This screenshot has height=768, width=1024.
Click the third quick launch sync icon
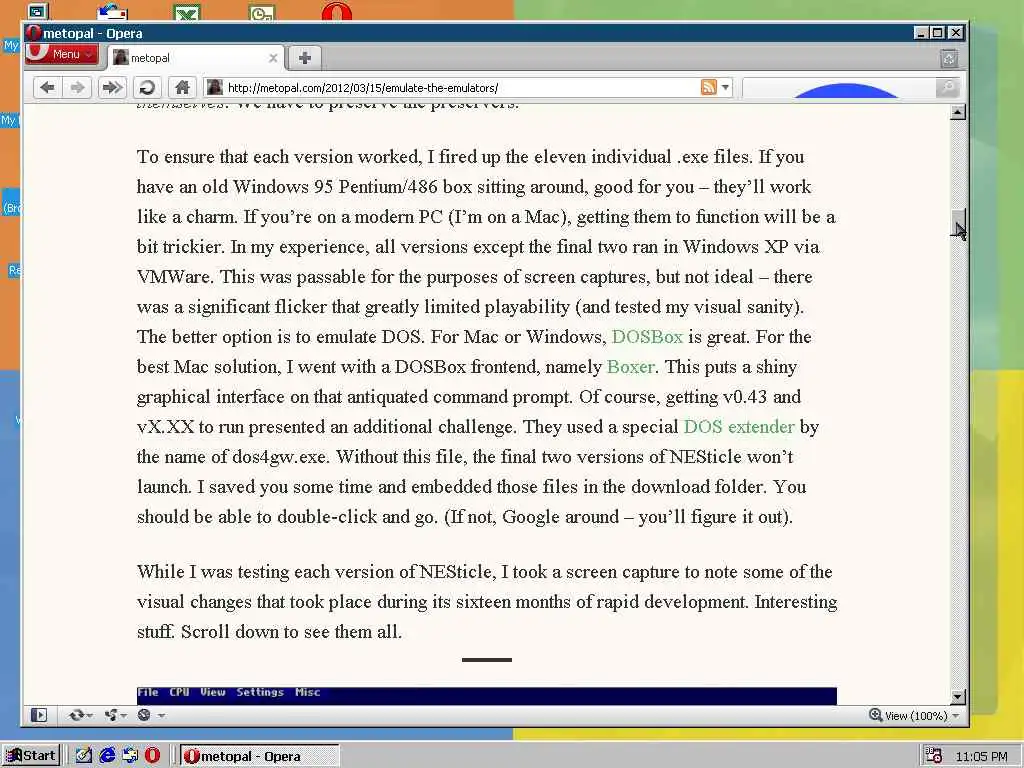(x=130, y=756)
